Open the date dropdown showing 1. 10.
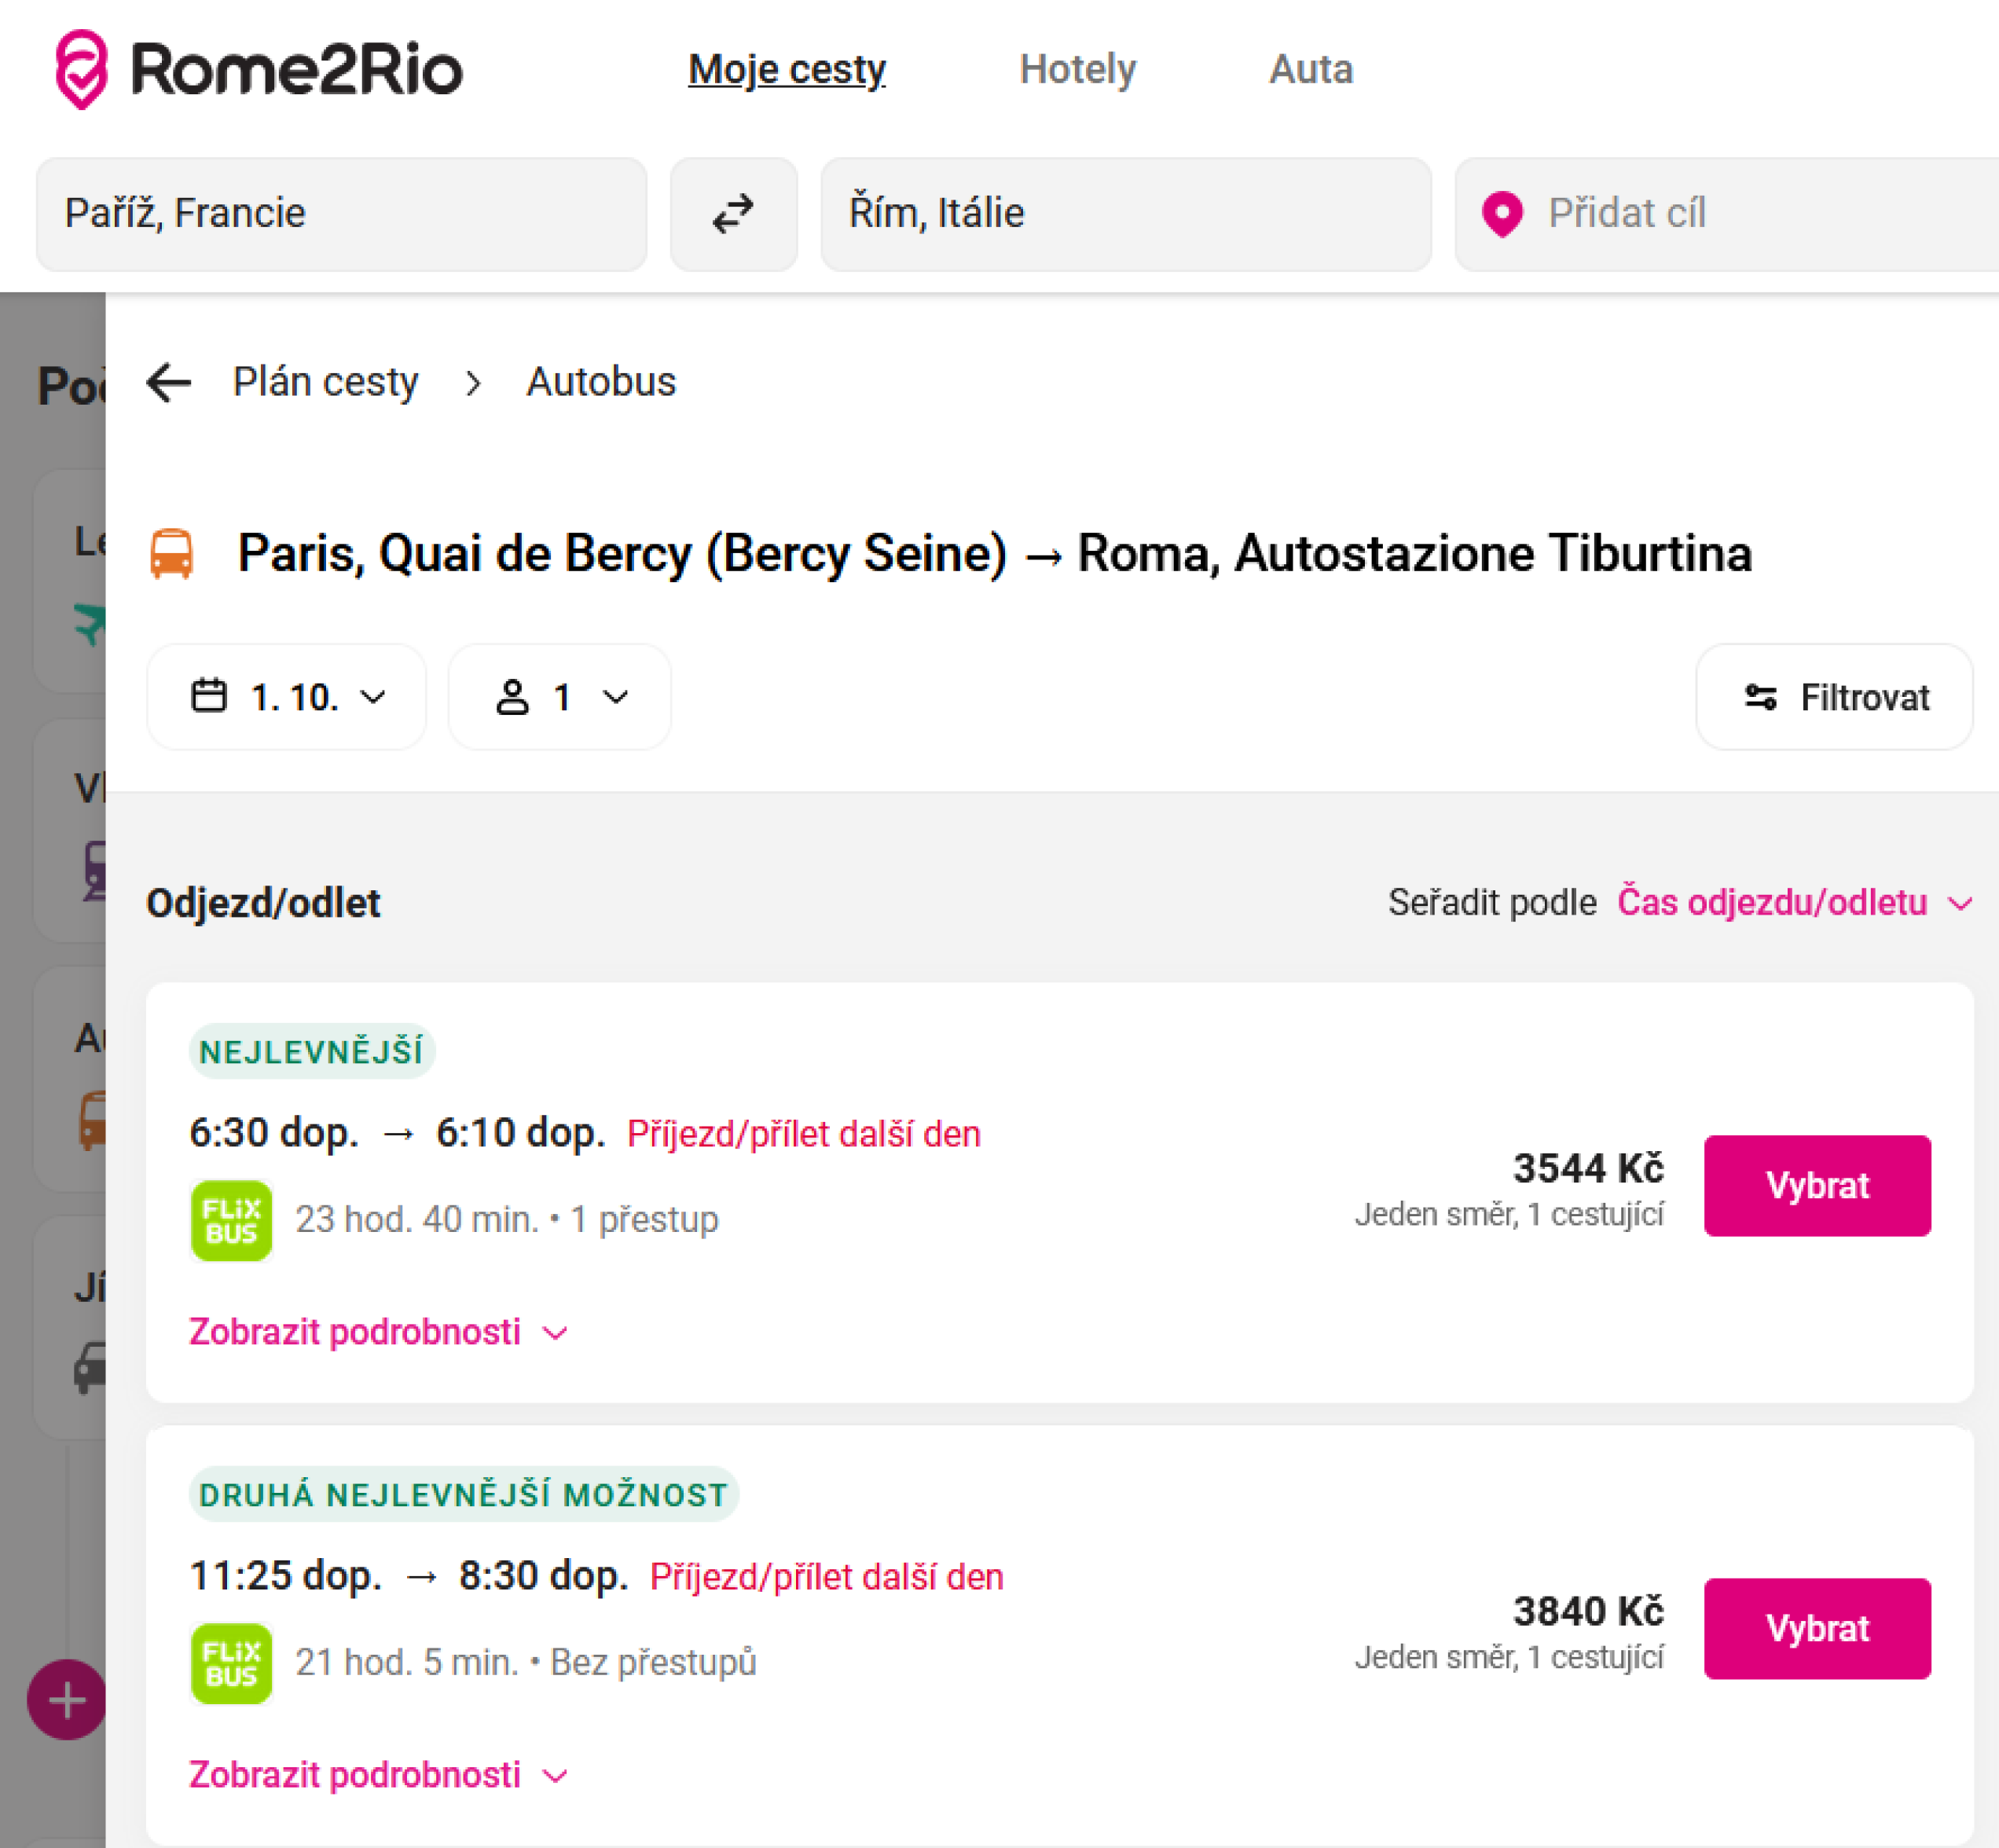Image resolution: width=1999 pixels, height=1848 pixels. tap(287, 697)
